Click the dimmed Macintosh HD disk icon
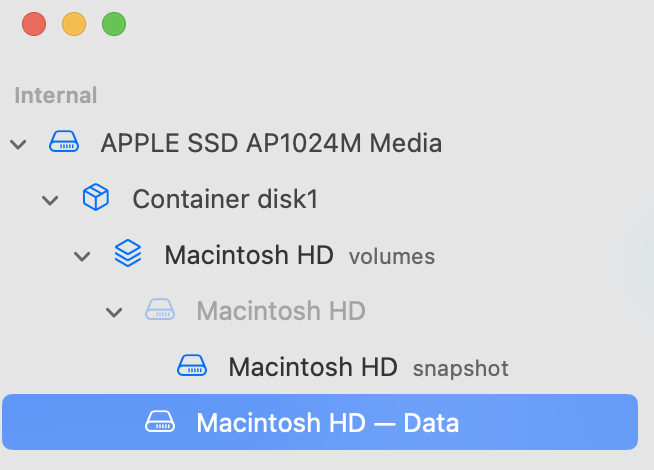The image size is (654, 470). pos(159,311)
